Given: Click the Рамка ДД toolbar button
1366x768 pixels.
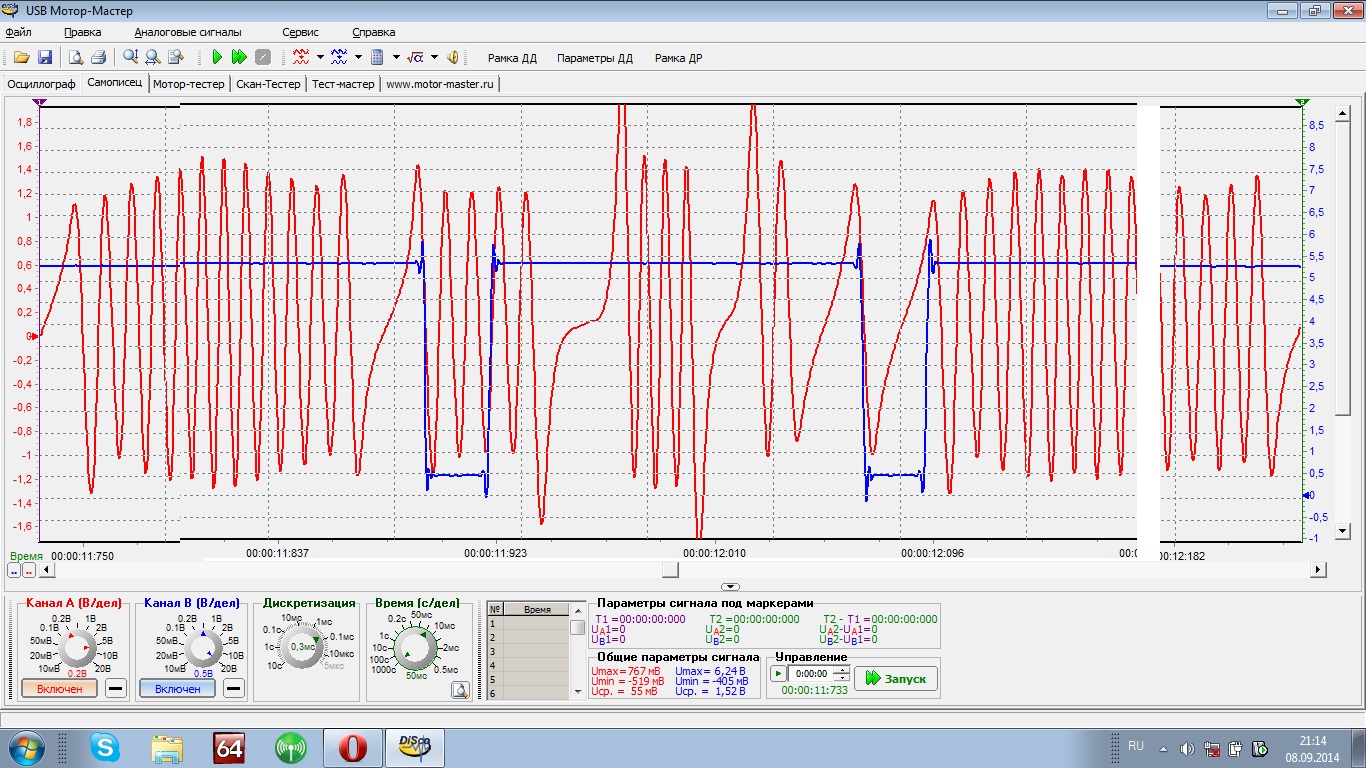Looking at the screenshot, I should click(512, 58).
